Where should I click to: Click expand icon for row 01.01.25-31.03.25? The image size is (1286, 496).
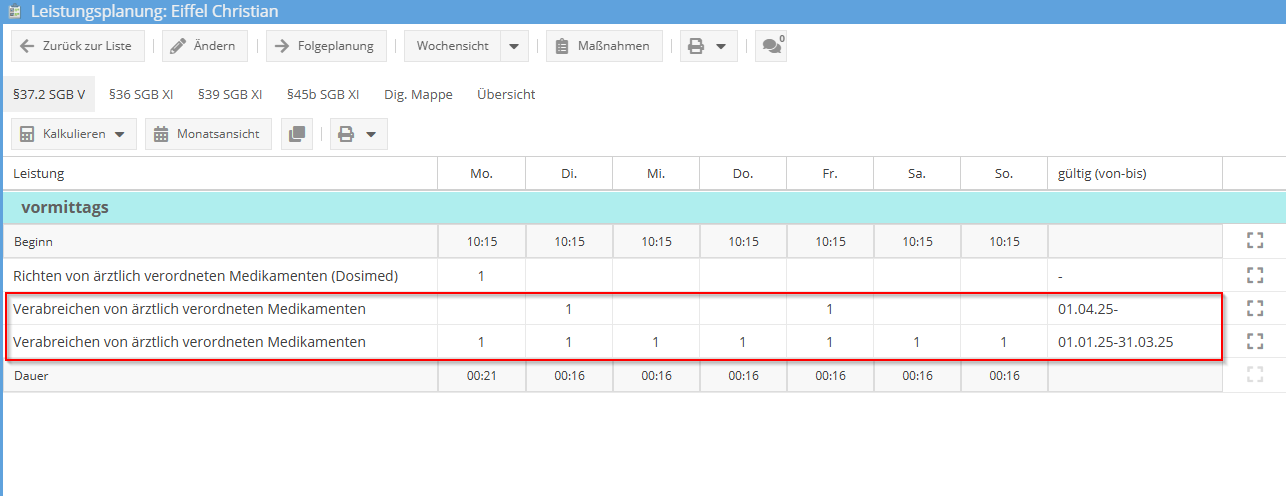(x=1255, y=341)
